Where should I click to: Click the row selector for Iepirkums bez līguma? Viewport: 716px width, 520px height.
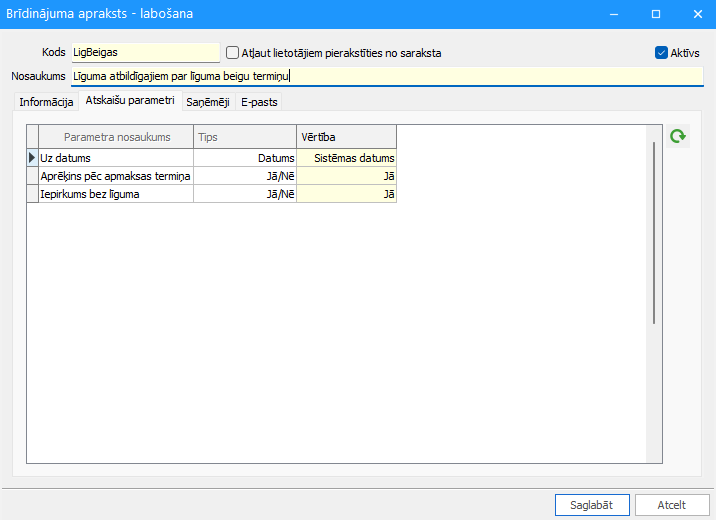pyautogui.click(x=32, y=194)
